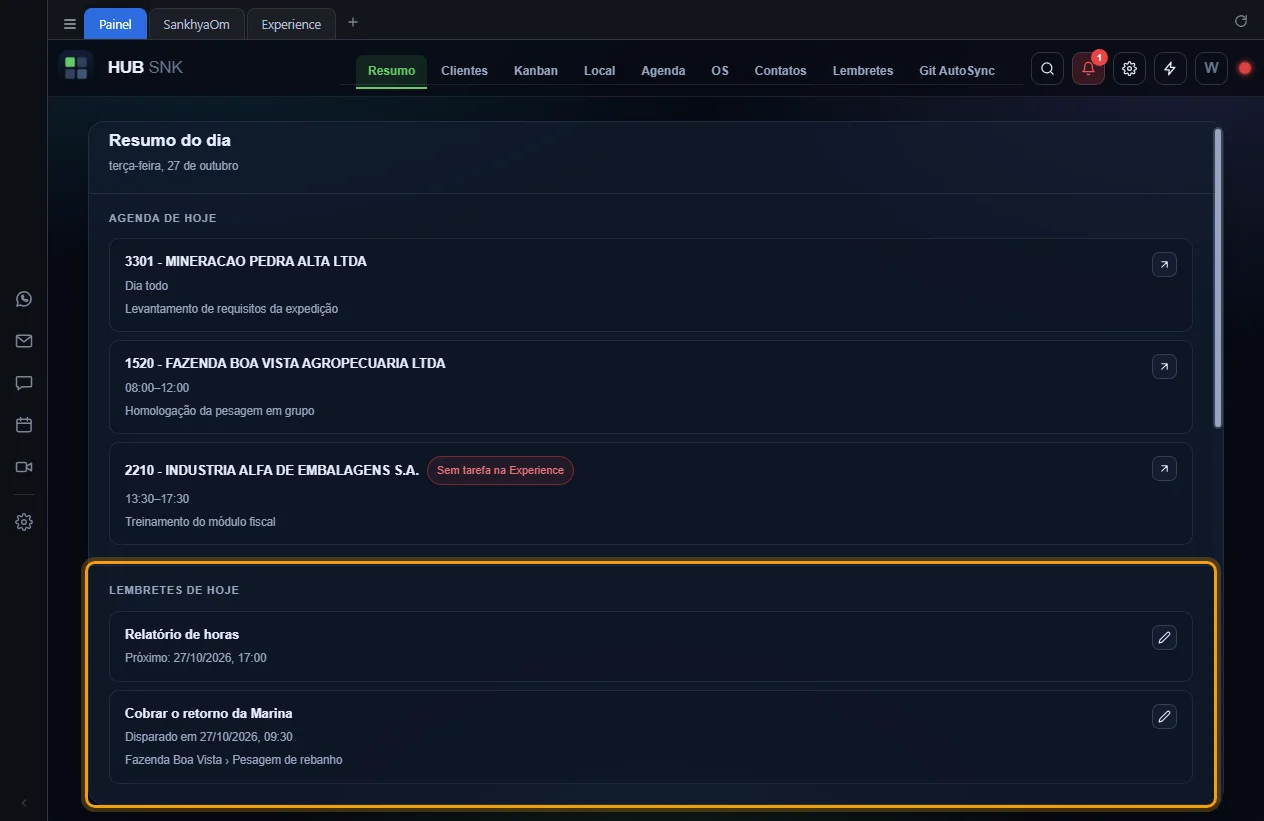The image size is (1264, 821).
Task: Click the lightning bolt quick actions icon
Action: point(1170,69)
